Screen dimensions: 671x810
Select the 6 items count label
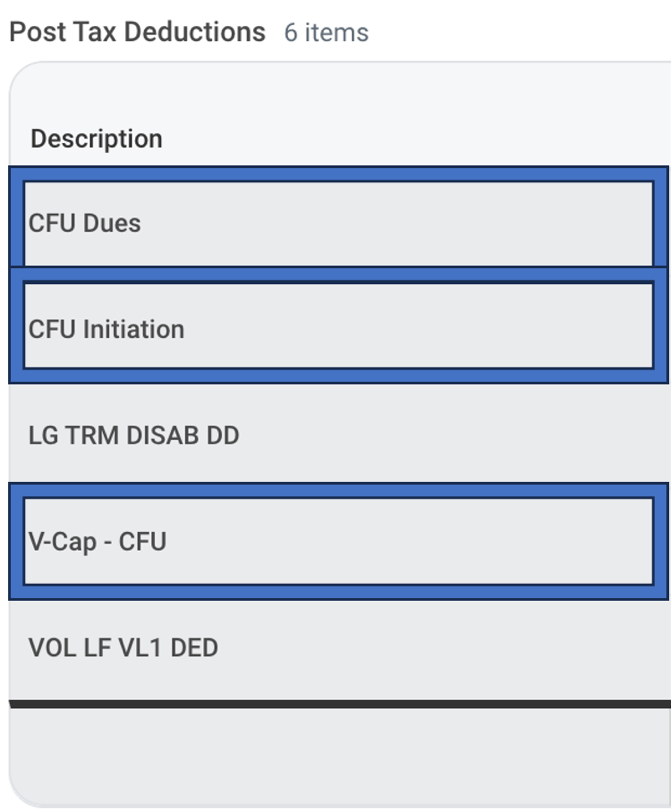click(x=326, y=33)
